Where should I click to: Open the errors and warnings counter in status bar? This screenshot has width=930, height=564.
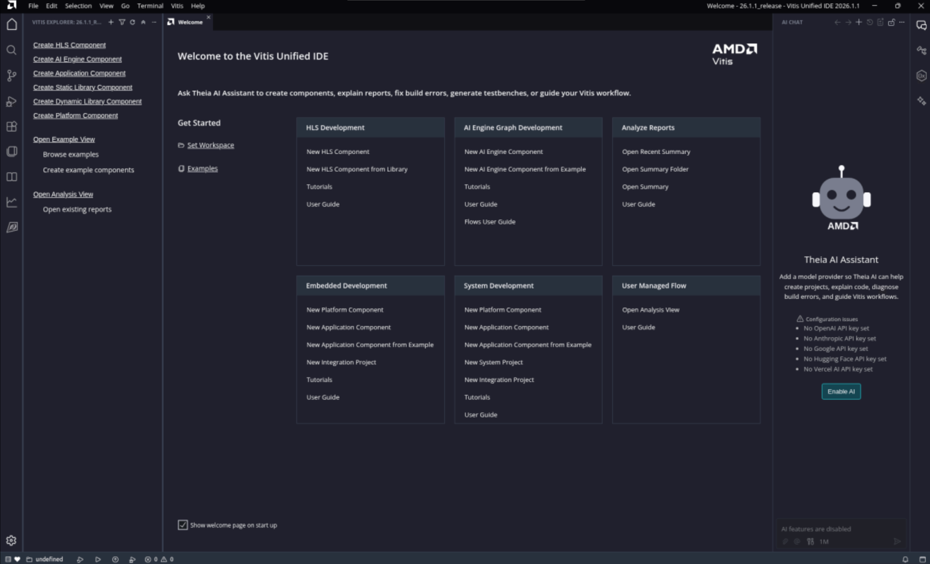[159, 559]
